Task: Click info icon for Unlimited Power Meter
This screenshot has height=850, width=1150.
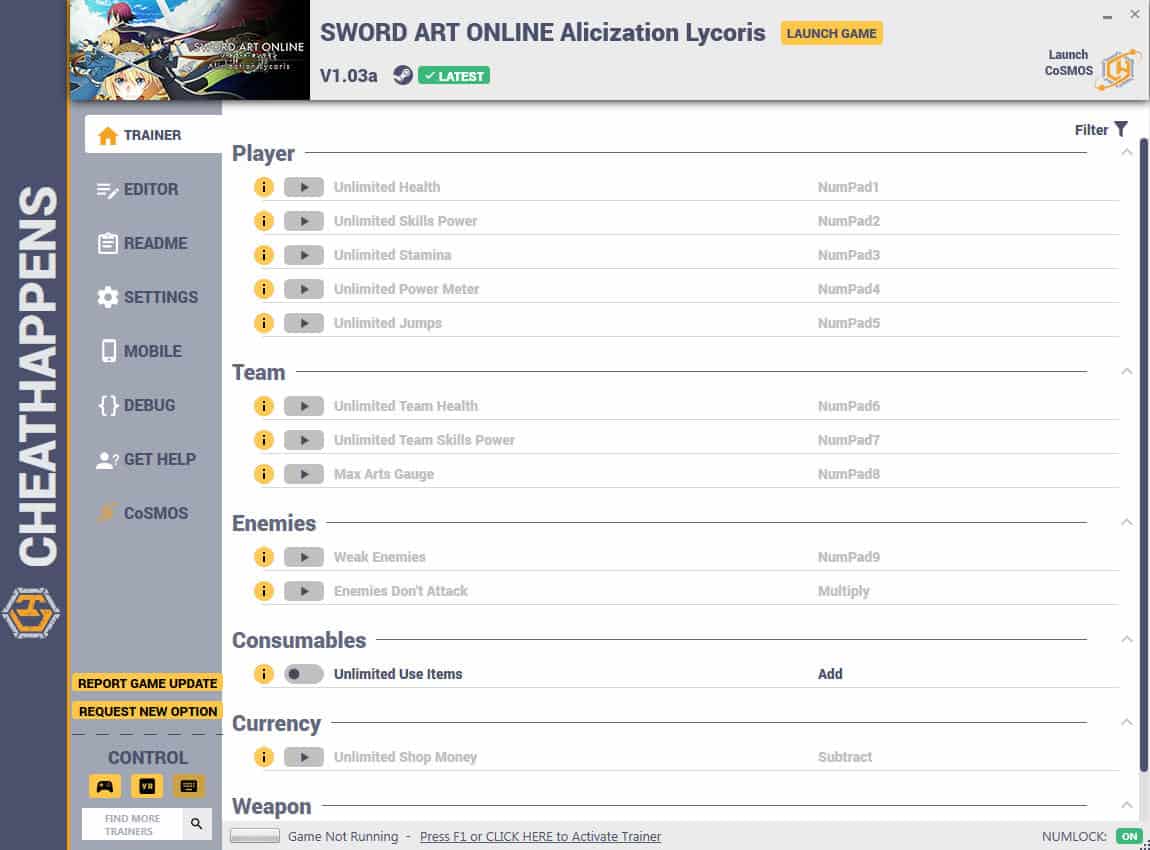Action: coord(263,289)
